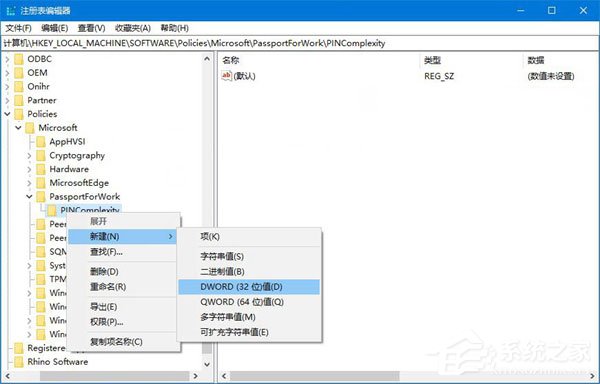Viewport: 600px width, 384px height.
Task: Select 项(K) in the submenu
Action: pyautogui.click(x=249, y=237)
